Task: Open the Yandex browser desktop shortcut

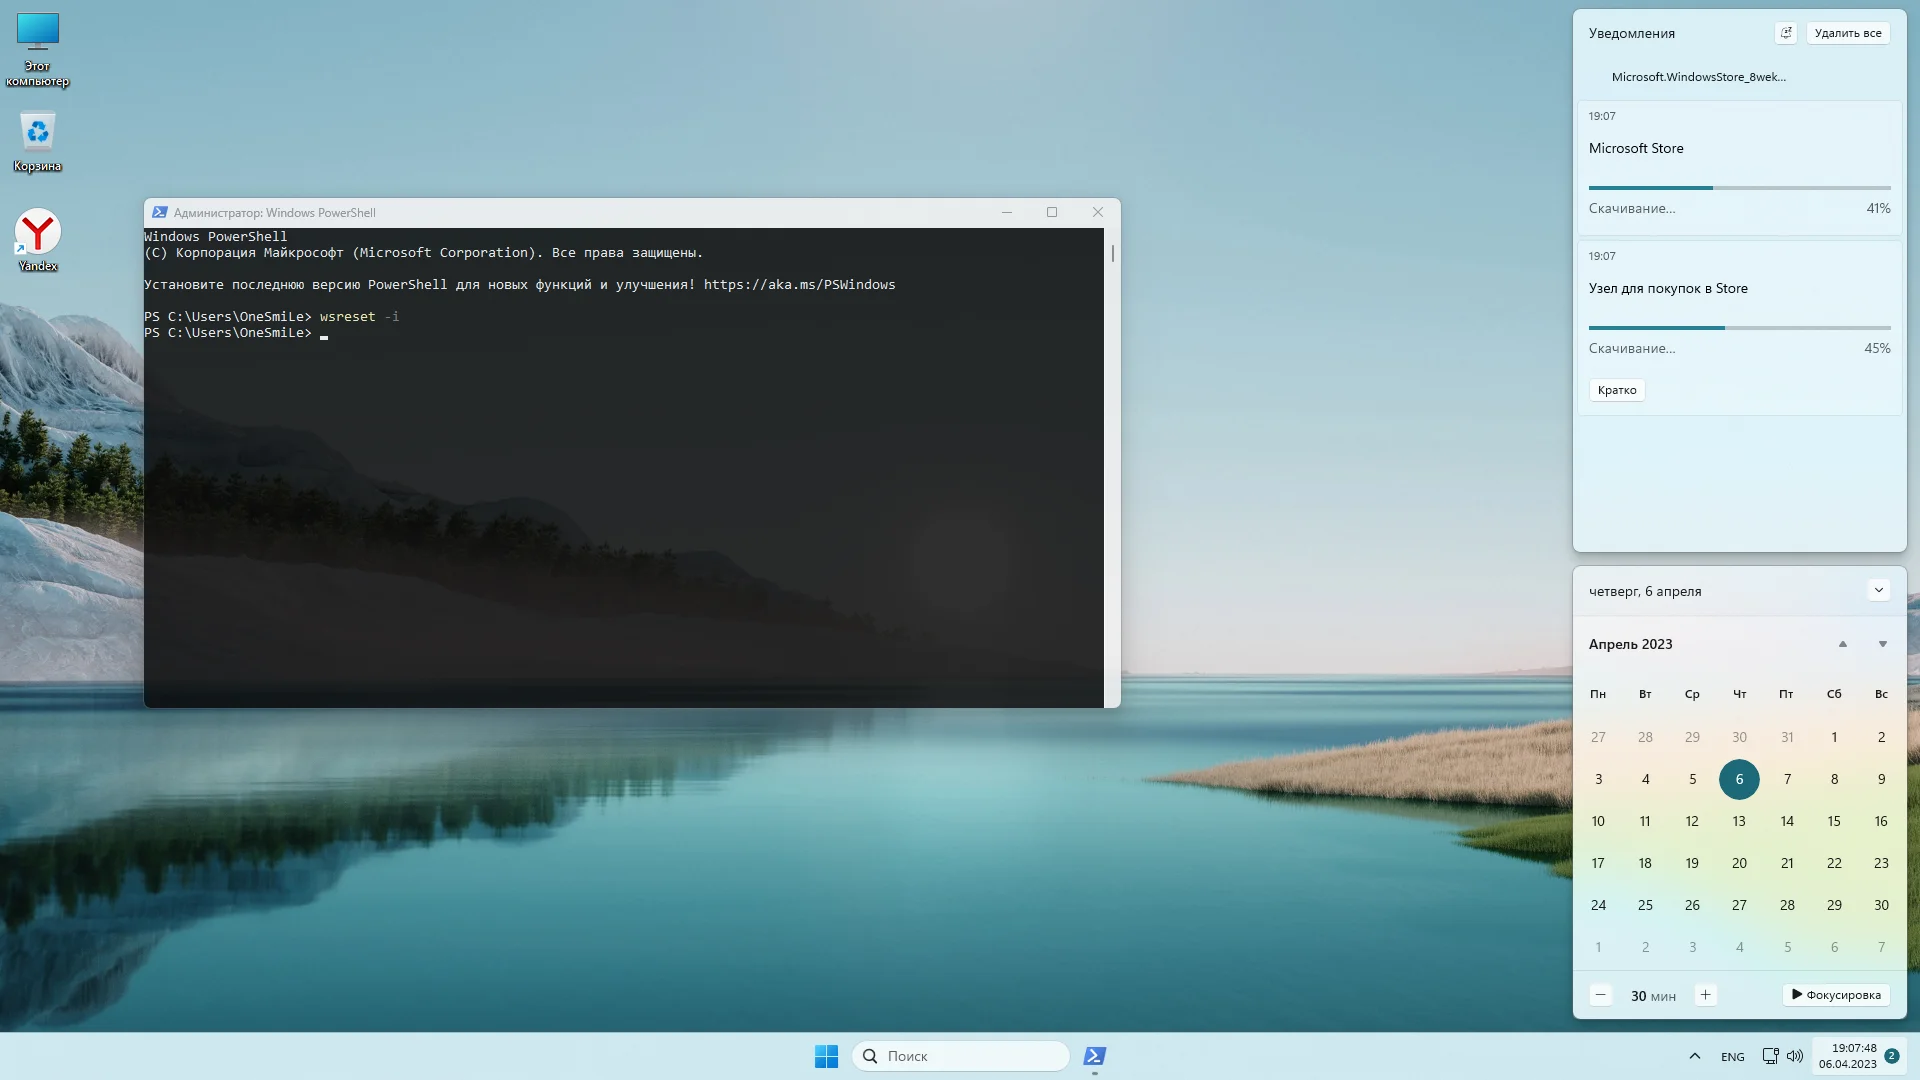Action: (x=38, y=233)
